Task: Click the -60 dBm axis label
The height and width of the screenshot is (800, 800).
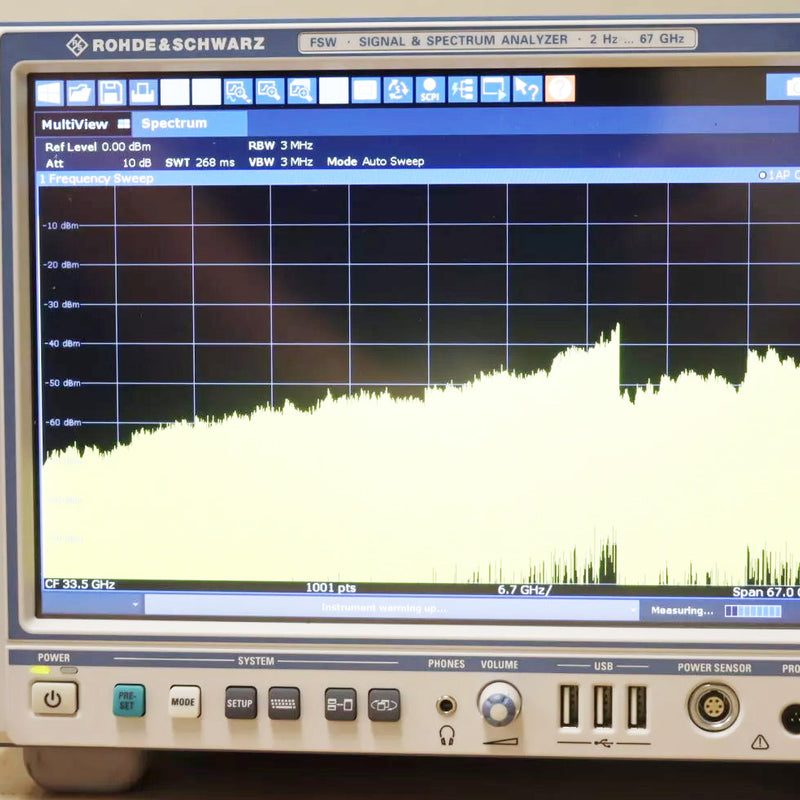Action: coord(63,422)
